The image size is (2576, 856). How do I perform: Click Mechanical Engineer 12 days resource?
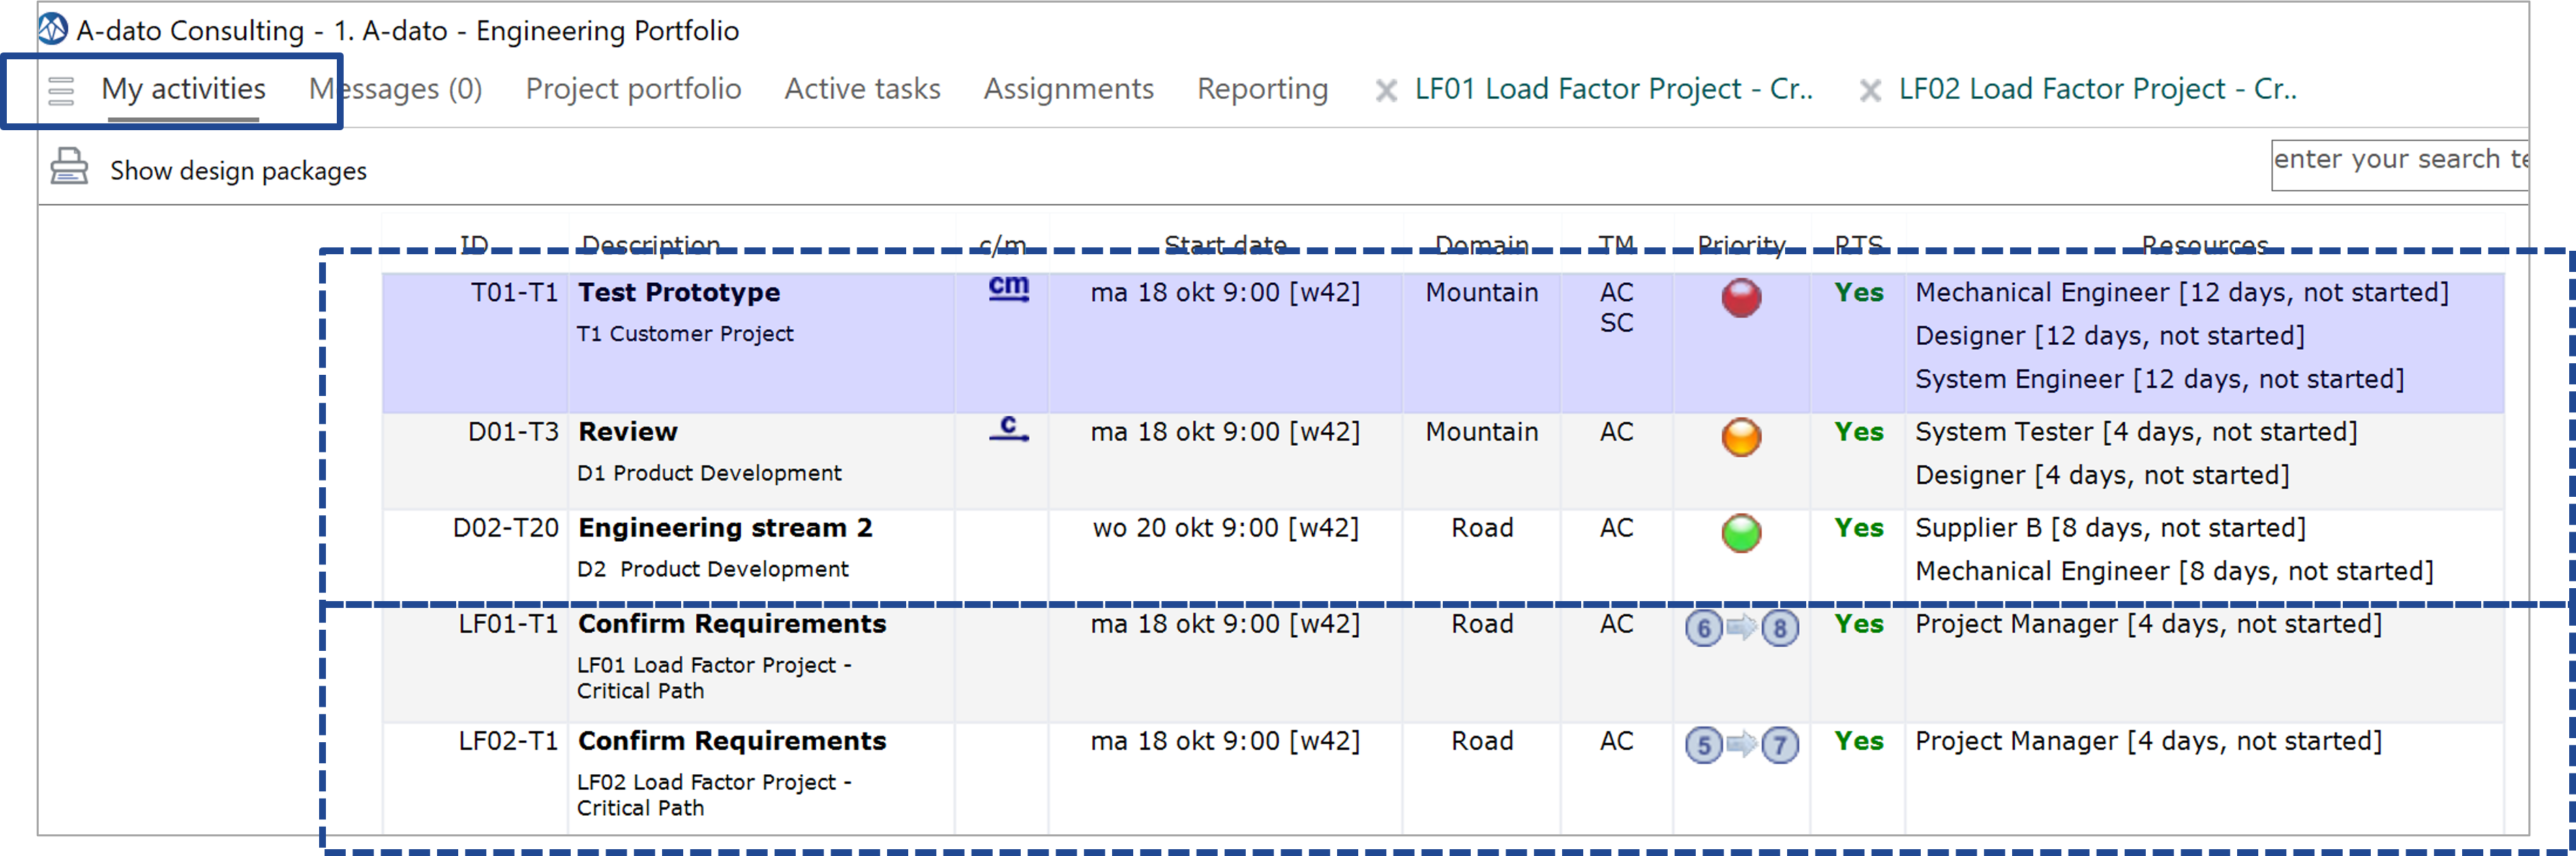click(2182, 293)
